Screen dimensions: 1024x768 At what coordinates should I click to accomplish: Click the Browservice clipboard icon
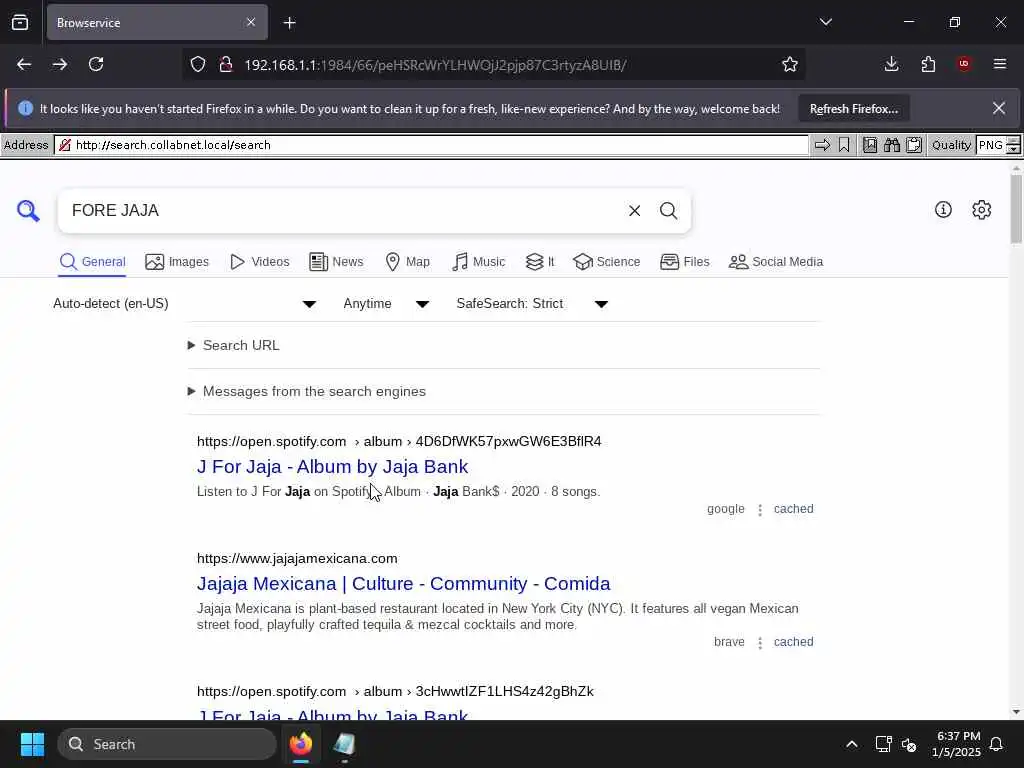pos(914,145)
